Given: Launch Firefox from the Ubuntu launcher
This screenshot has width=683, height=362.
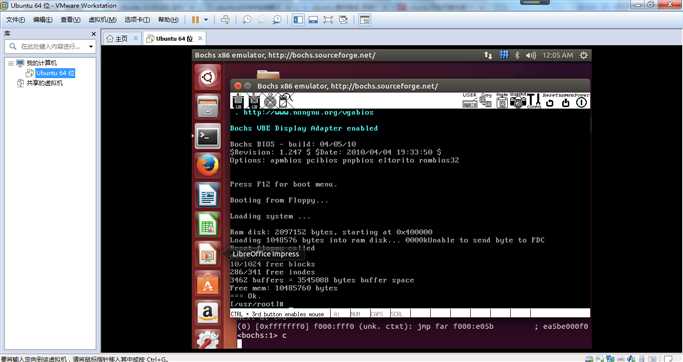Looking at the screenshot, I should tap(208, 166).
